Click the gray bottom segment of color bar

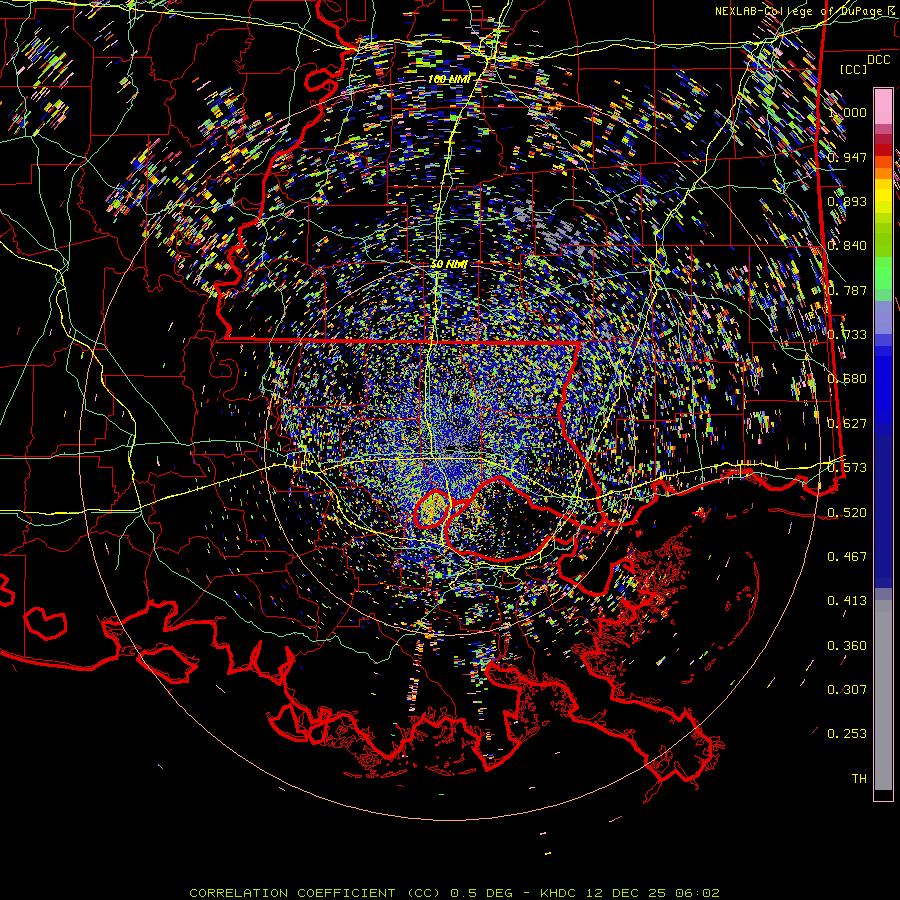[883, 695]
